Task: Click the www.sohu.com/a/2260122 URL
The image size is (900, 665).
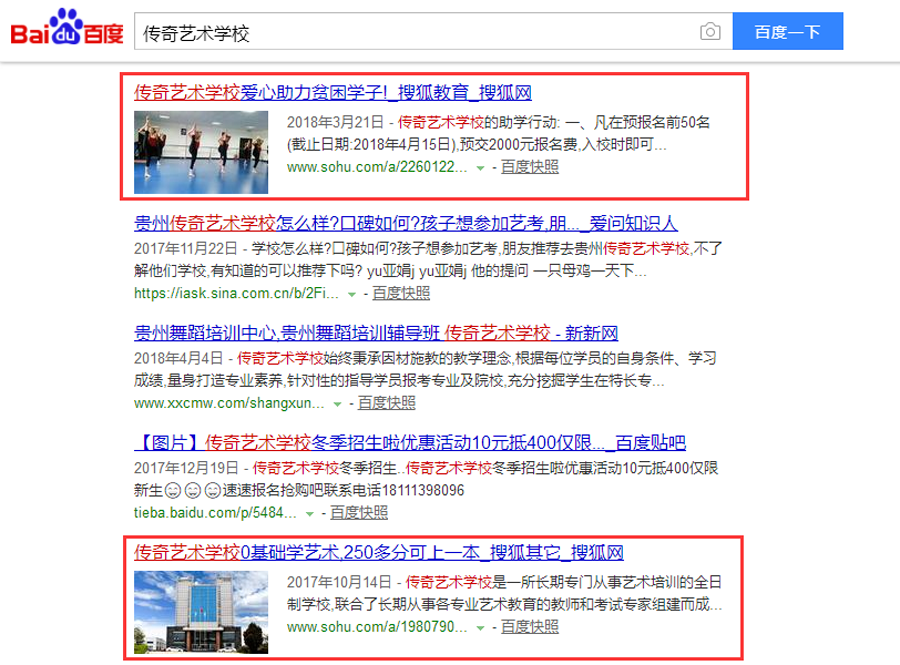Action: (377, 167)
